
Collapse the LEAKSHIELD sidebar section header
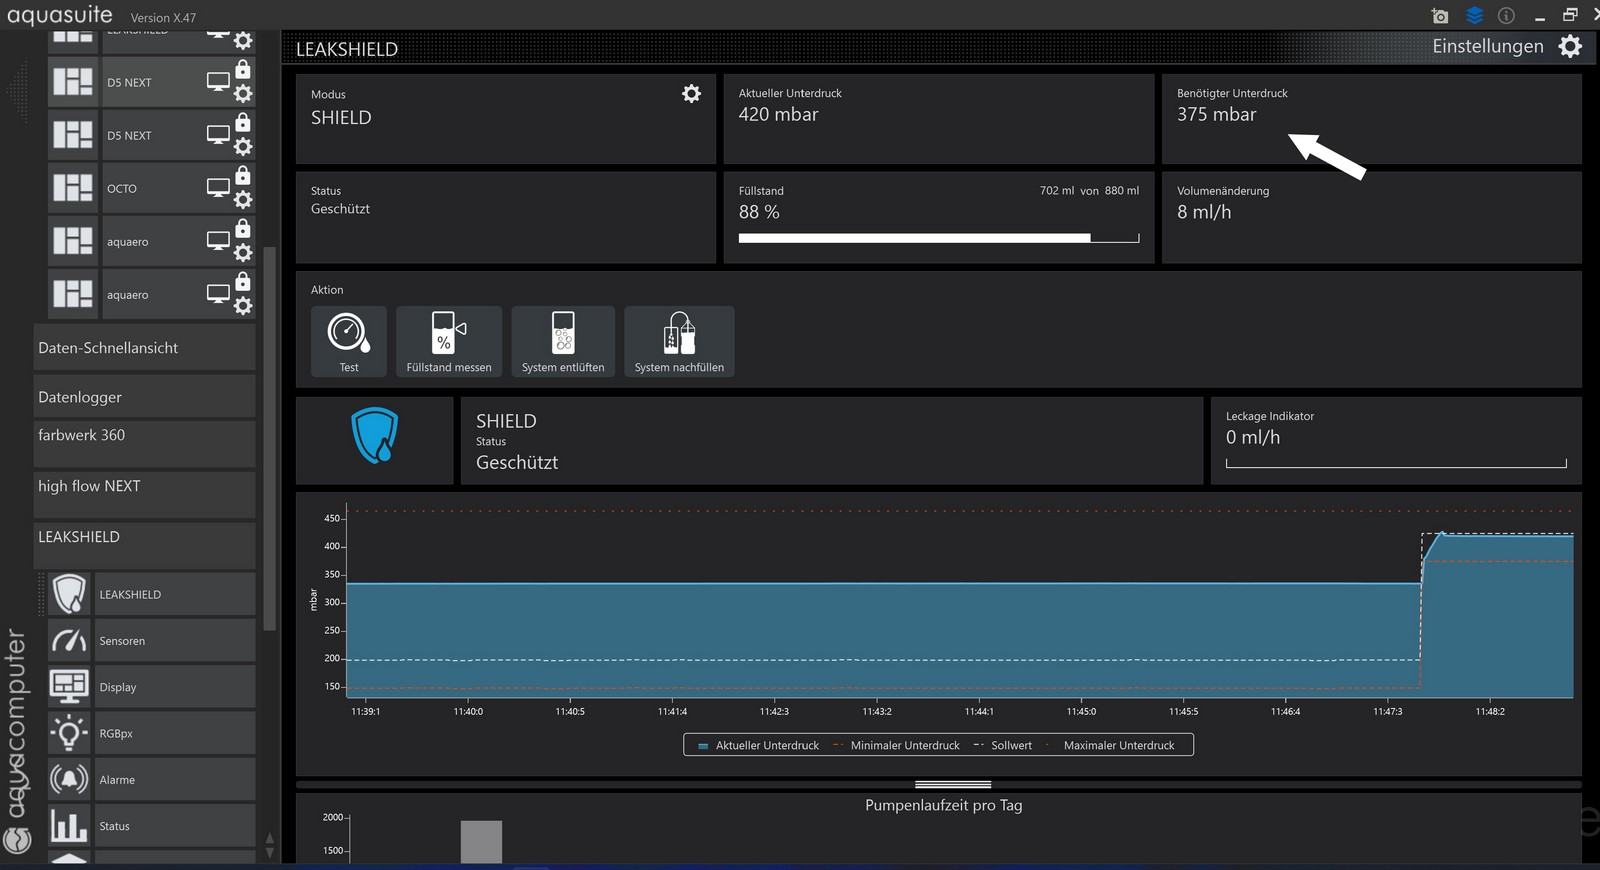pos(144,545)
